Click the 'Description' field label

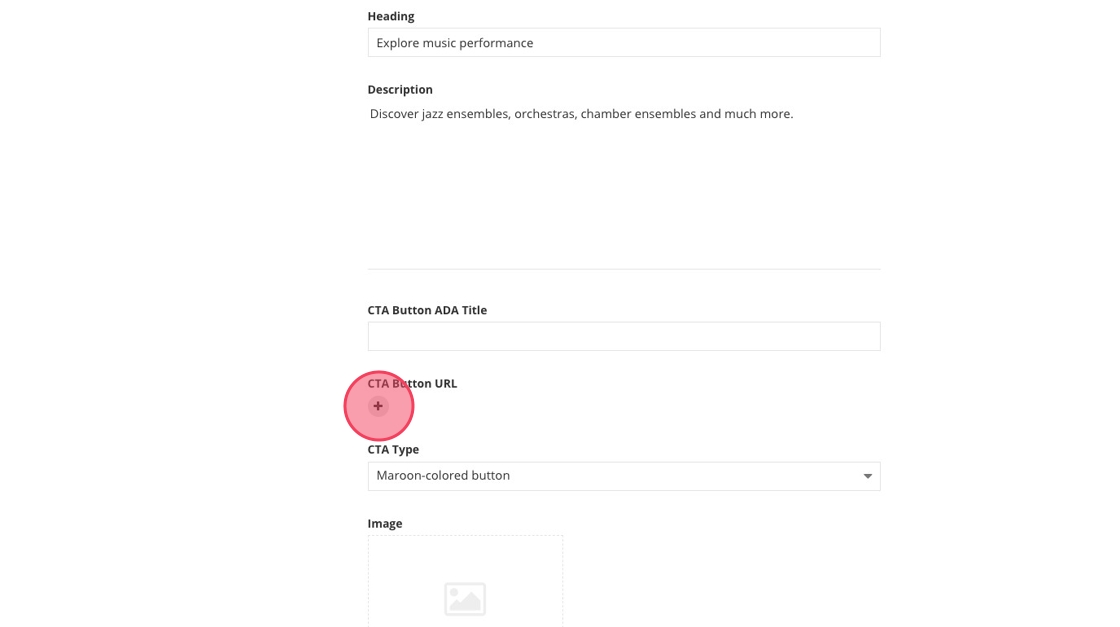(400, 90)
